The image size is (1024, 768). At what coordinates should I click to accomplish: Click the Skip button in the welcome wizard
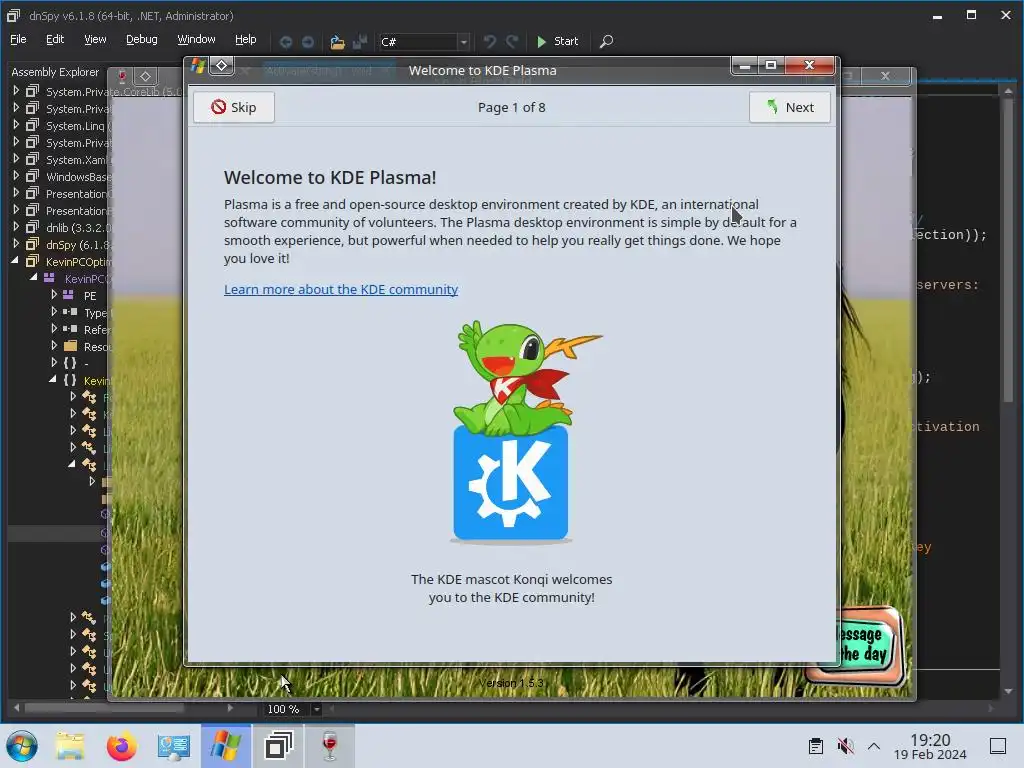[x=234, y=107]
